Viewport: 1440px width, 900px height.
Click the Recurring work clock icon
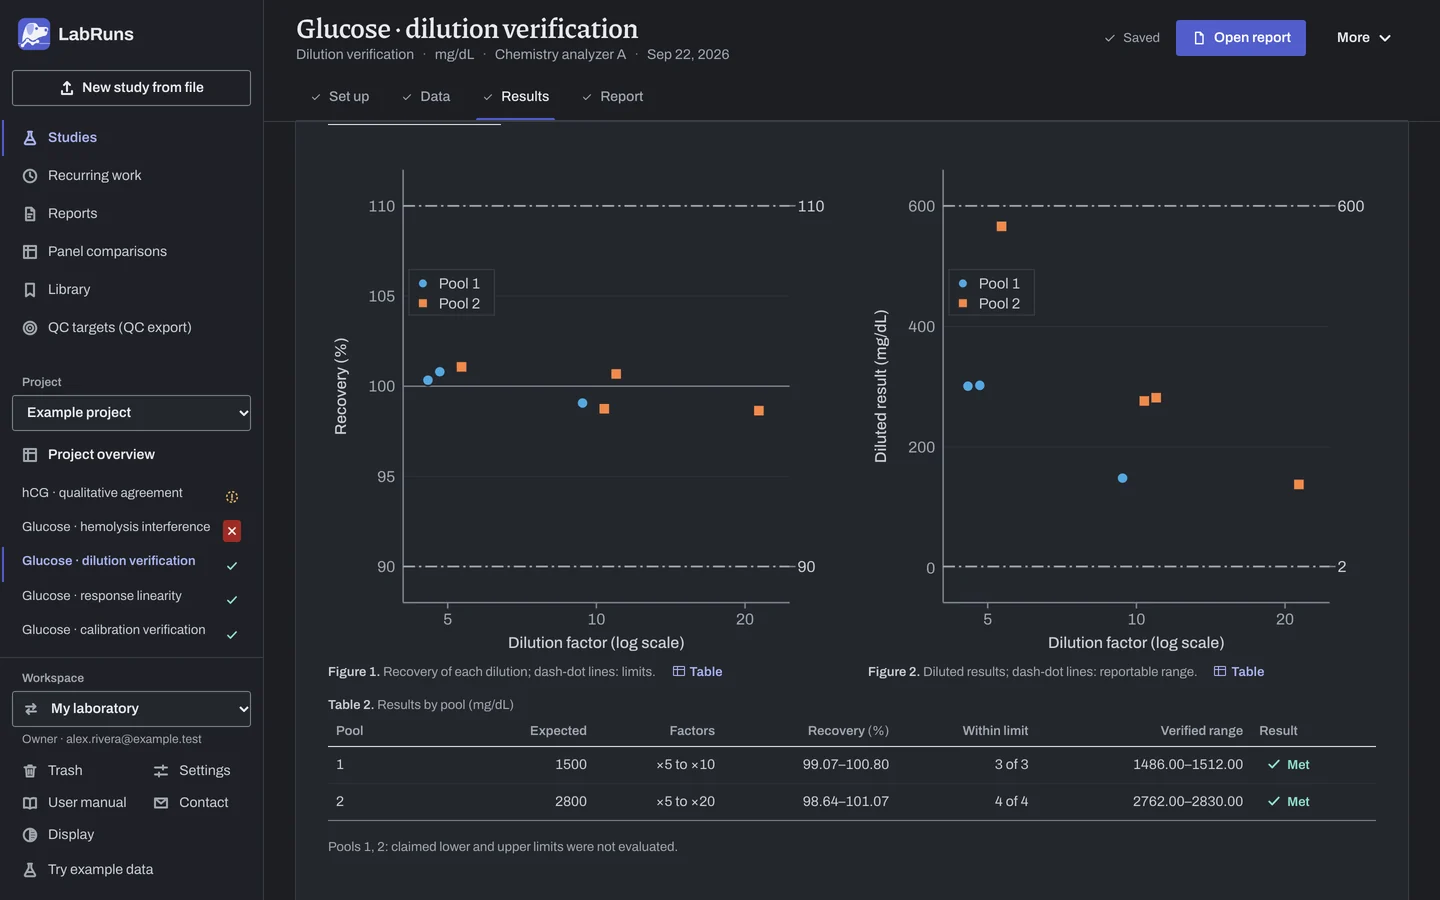pos(30,176)
